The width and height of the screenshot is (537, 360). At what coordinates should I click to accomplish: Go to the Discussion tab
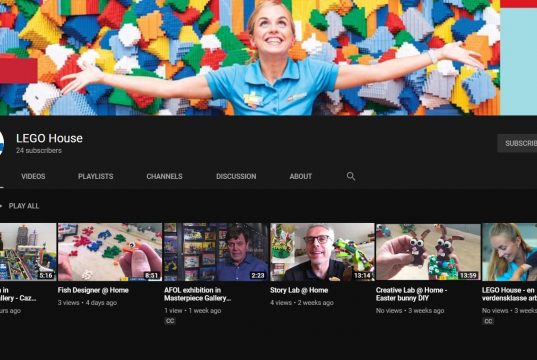pos(236,176)
